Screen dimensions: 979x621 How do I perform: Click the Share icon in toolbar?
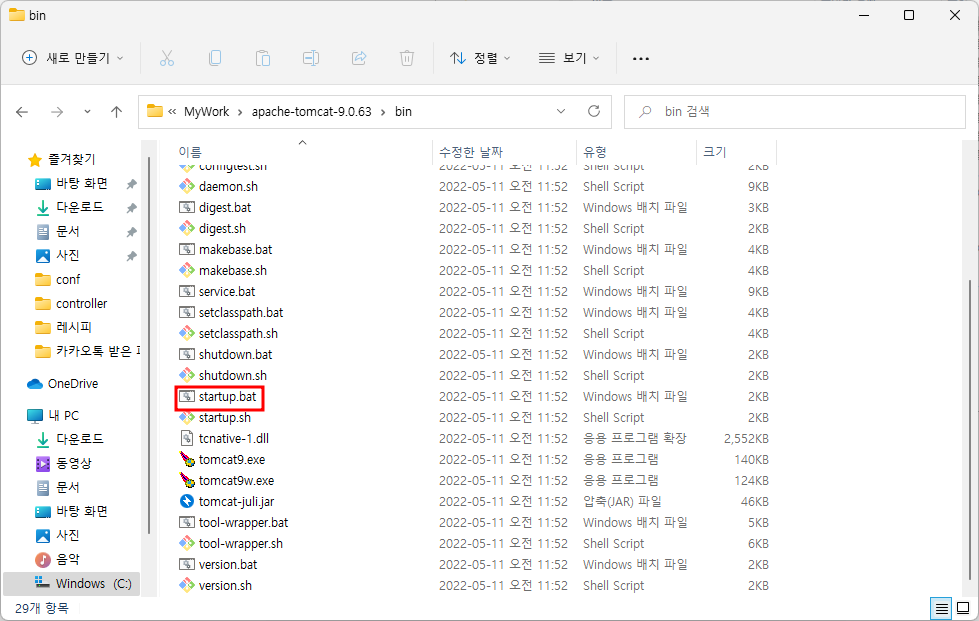pyautogui.click(x=359, y=58)
